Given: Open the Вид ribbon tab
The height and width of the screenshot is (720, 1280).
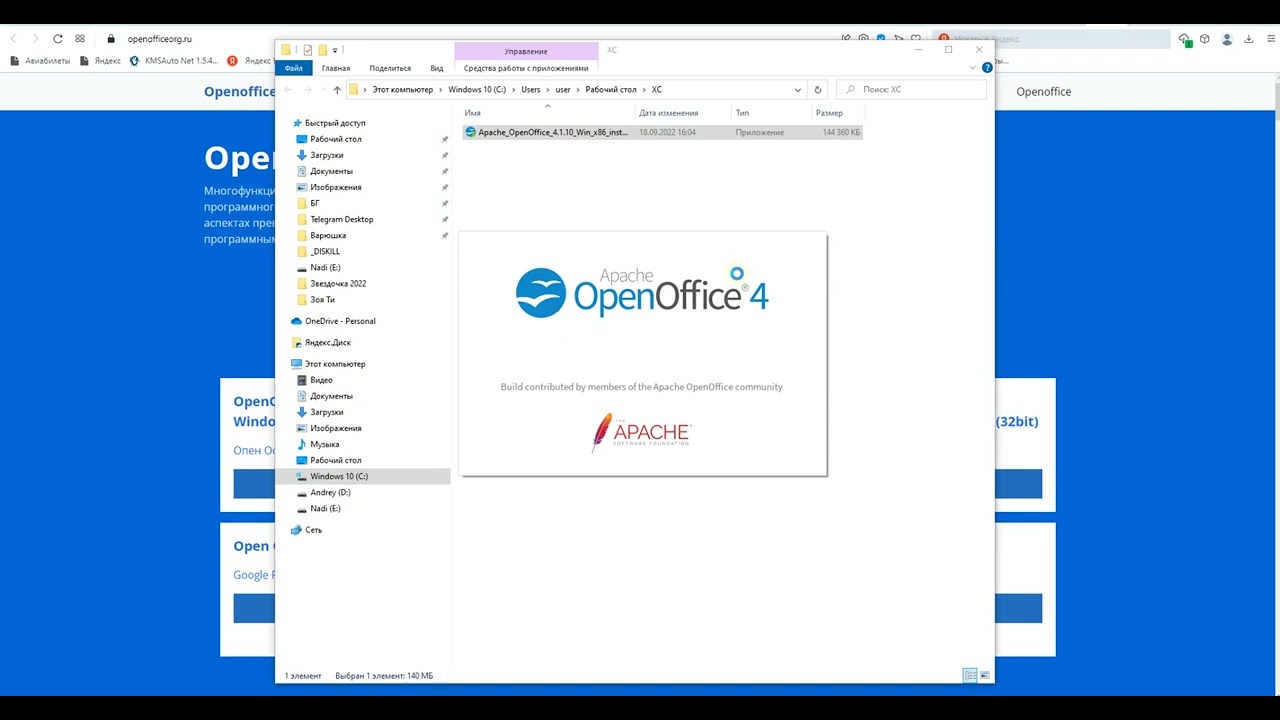Looking at the screenshot, I should 437,68.
